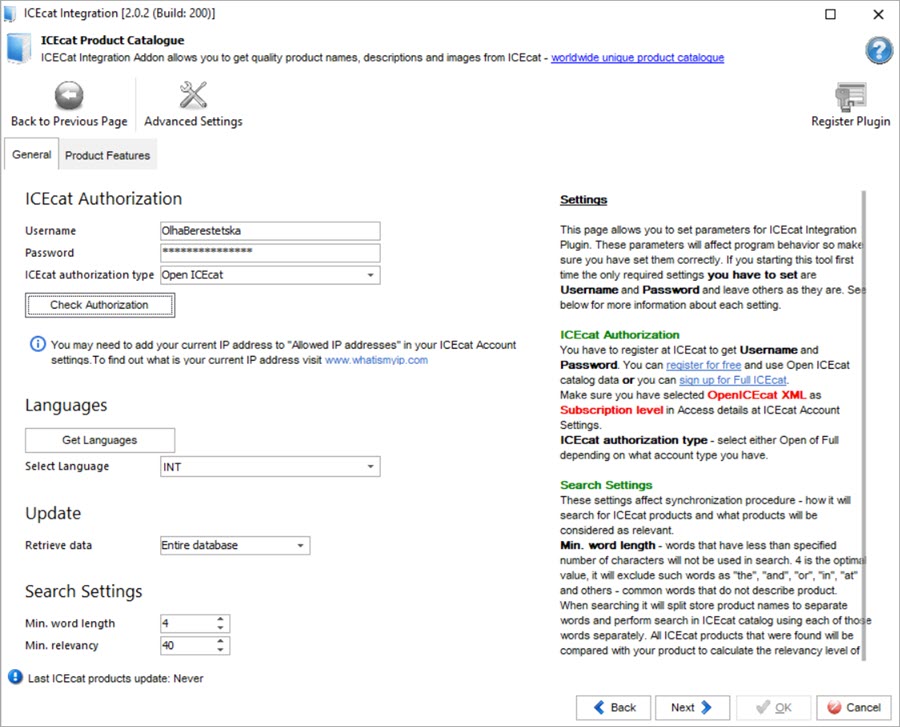
Task: Click the OK button
Action: (774, 707)
